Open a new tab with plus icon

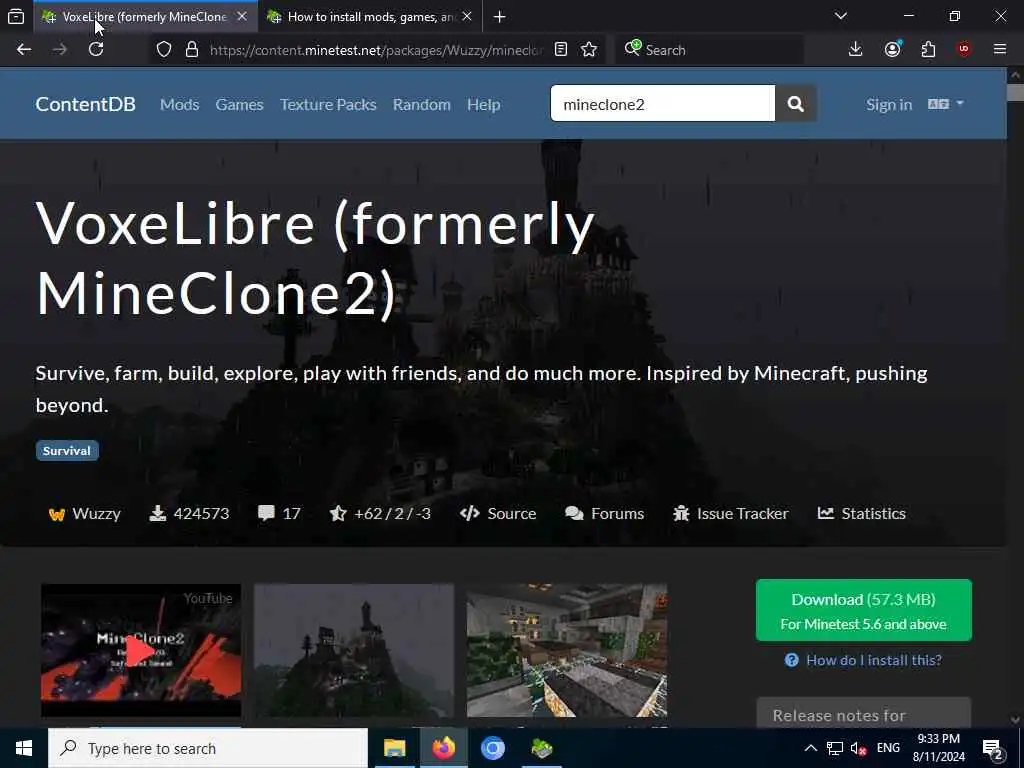coord(500,17)
